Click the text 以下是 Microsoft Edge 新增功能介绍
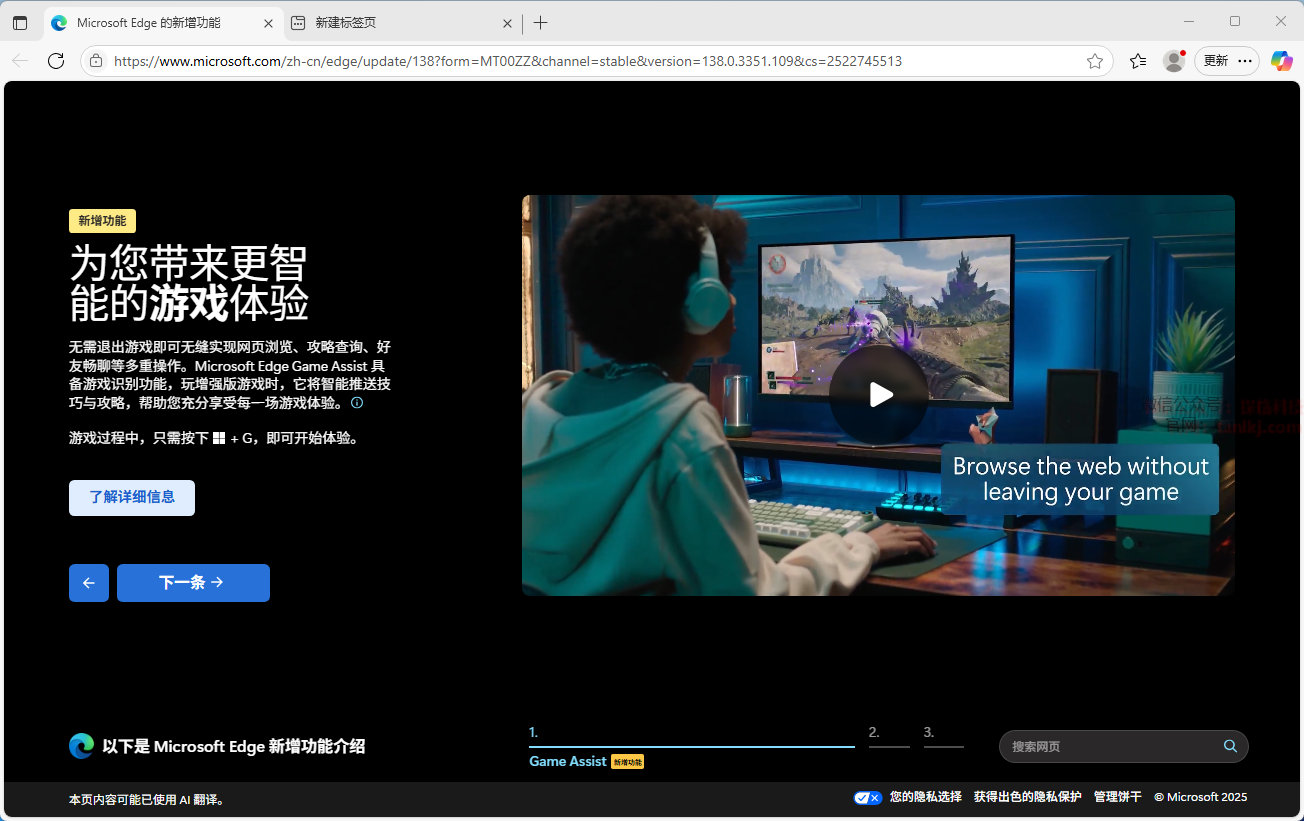 (234, 746)
